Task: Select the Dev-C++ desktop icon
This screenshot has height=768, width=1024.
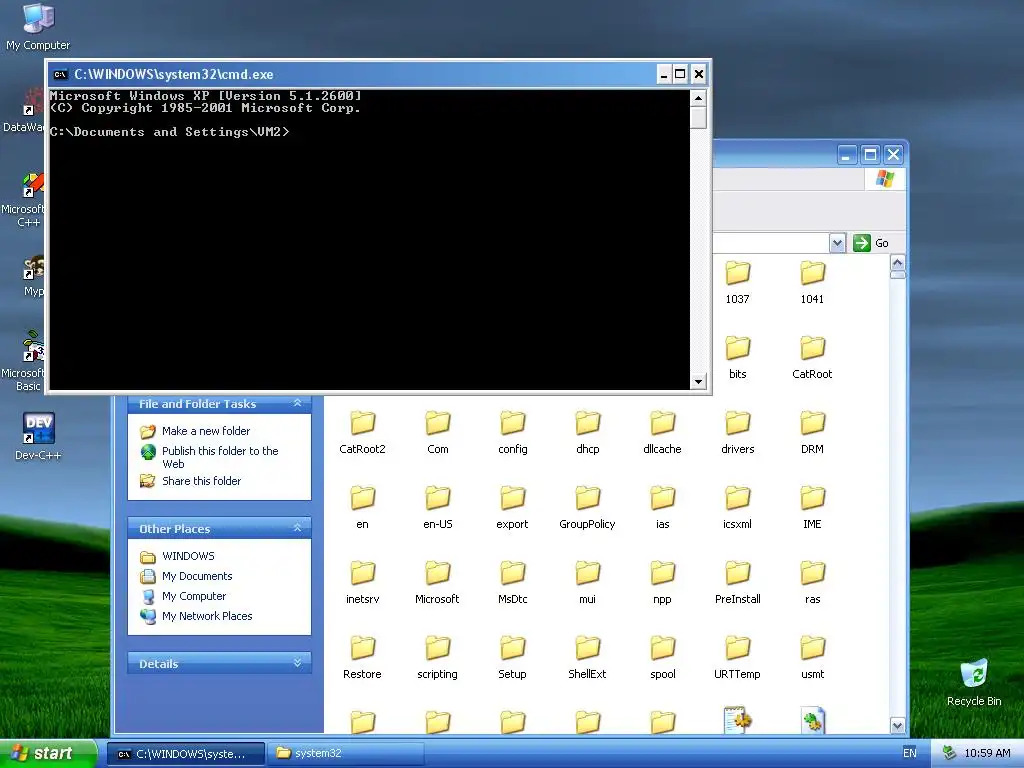Action: pyautogui.click(x=38, y=436)
